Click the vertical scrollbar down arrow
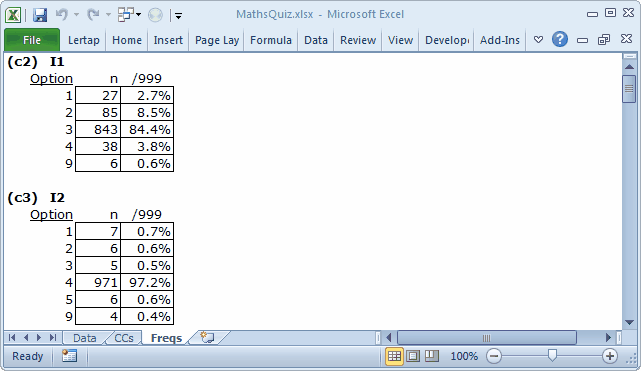Screen dimensions: 641x371 tap(630, 323)
